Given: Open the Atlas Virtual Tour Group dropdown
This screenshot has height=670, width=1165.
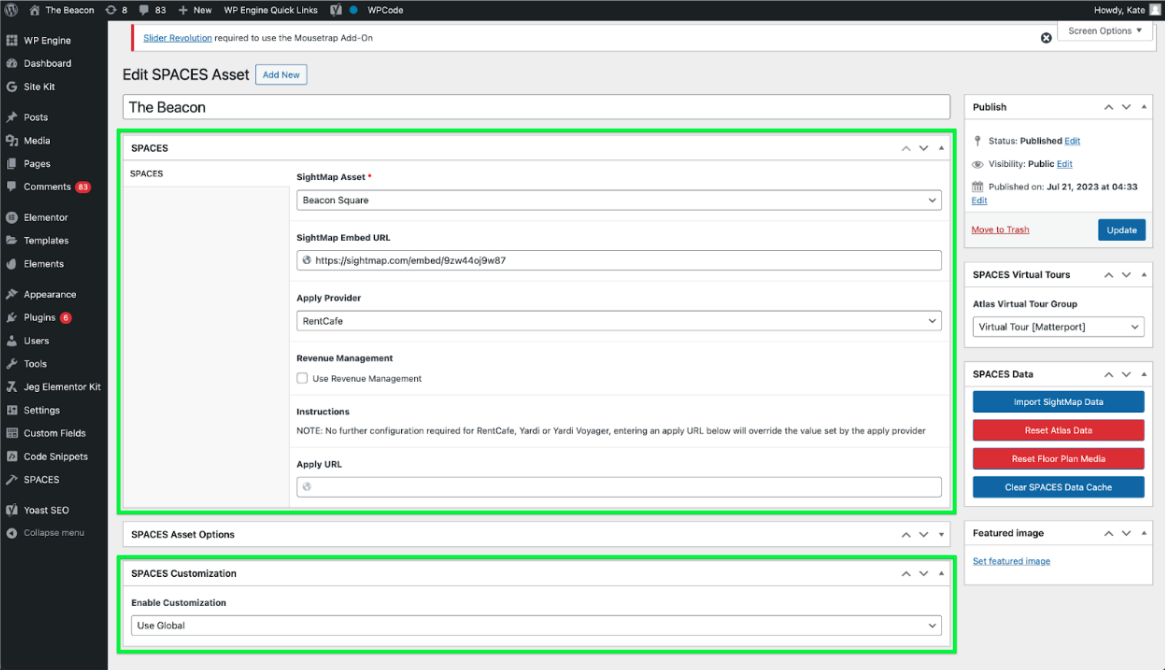Looking at the screenshot, I should point(1058,327).
